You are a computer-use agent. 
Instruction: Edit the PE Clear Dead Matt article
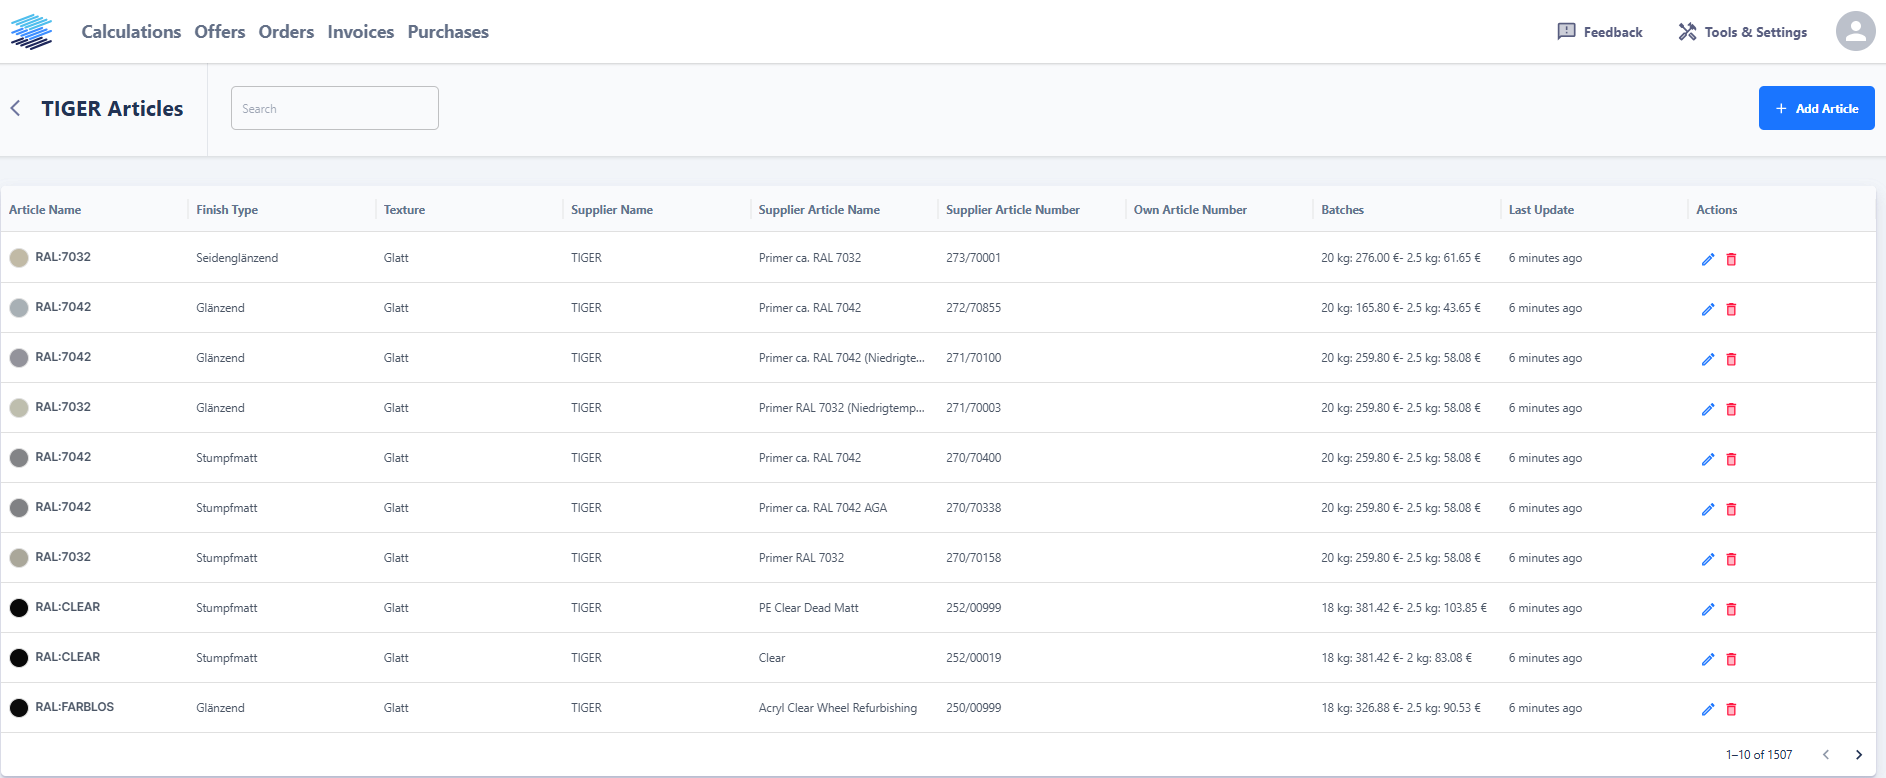coord(1707,609)
